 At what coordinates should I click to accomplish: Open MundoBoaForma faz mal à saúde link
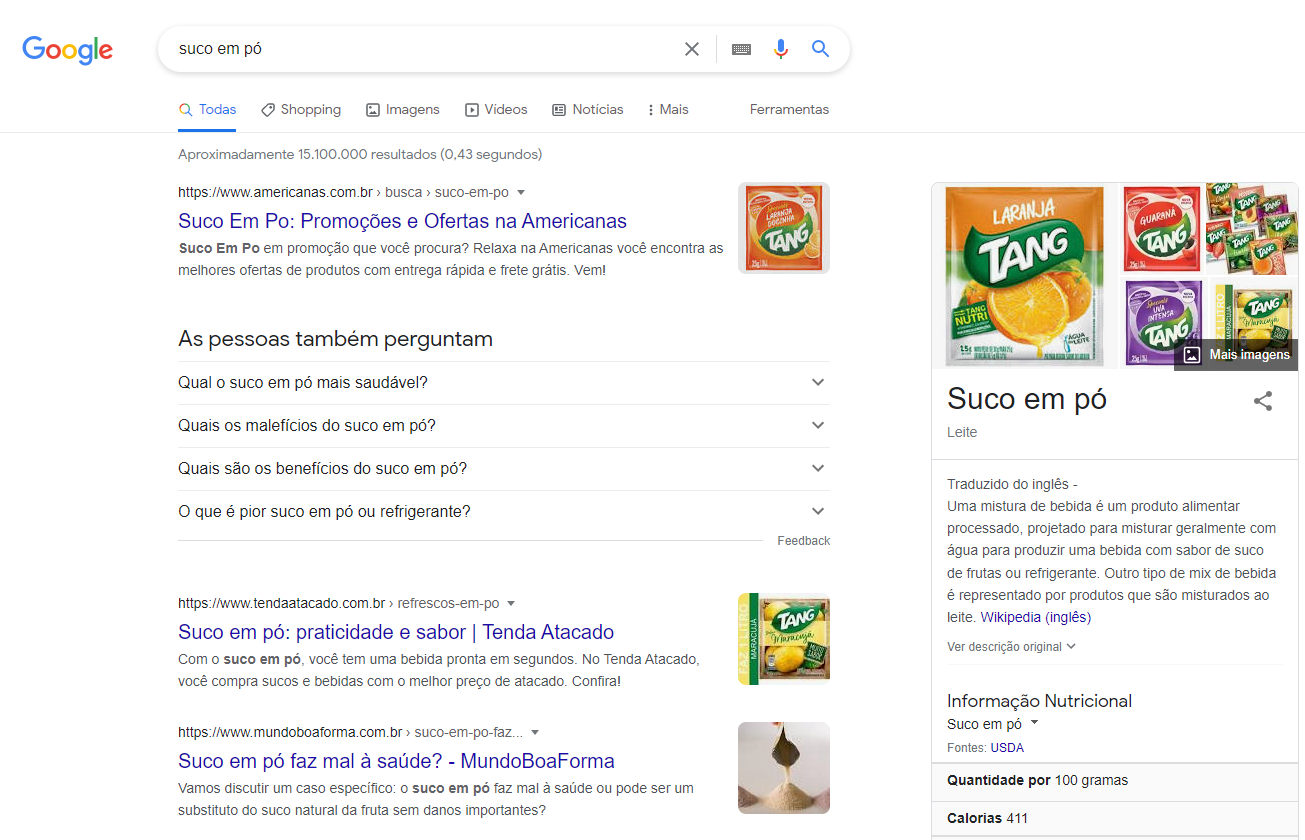tap(396, 761)
